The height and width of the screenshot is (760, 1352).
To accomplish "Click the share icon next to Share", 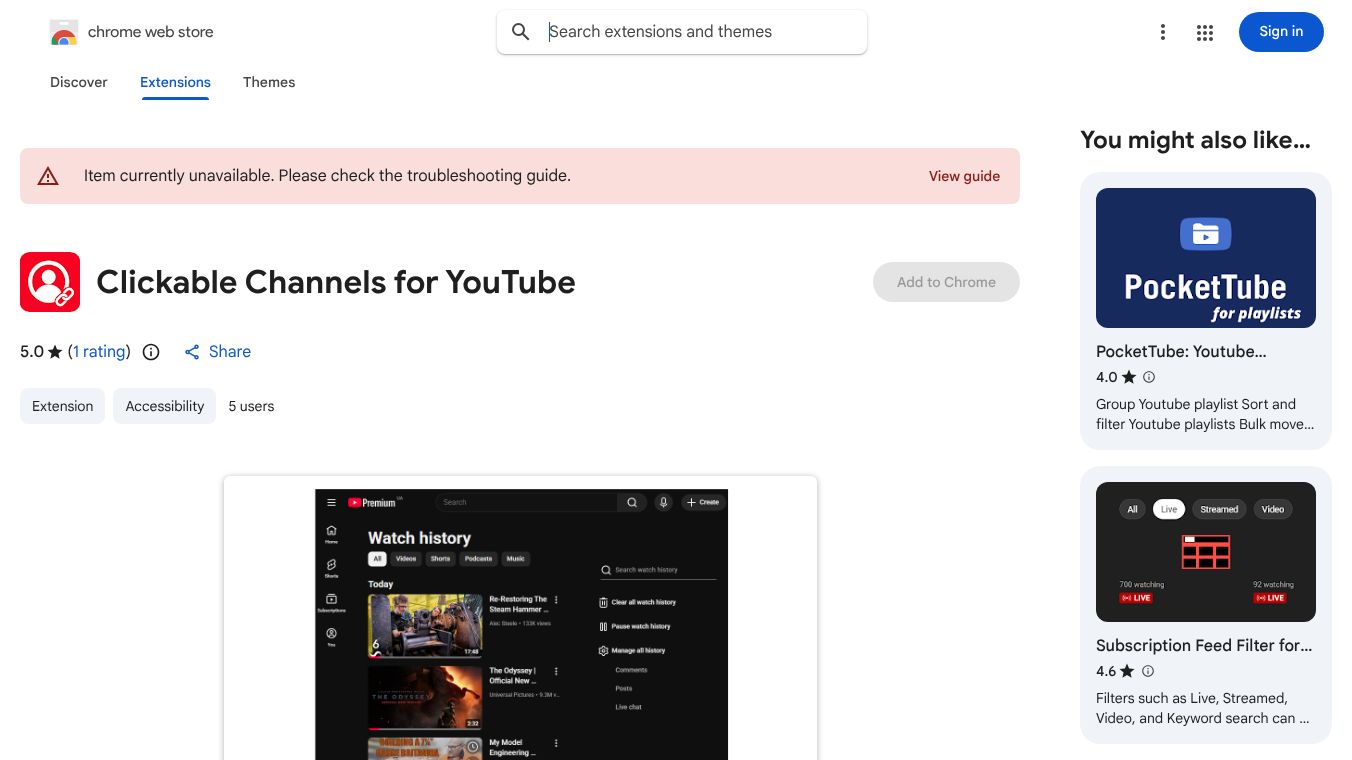I will coord(192,352).
